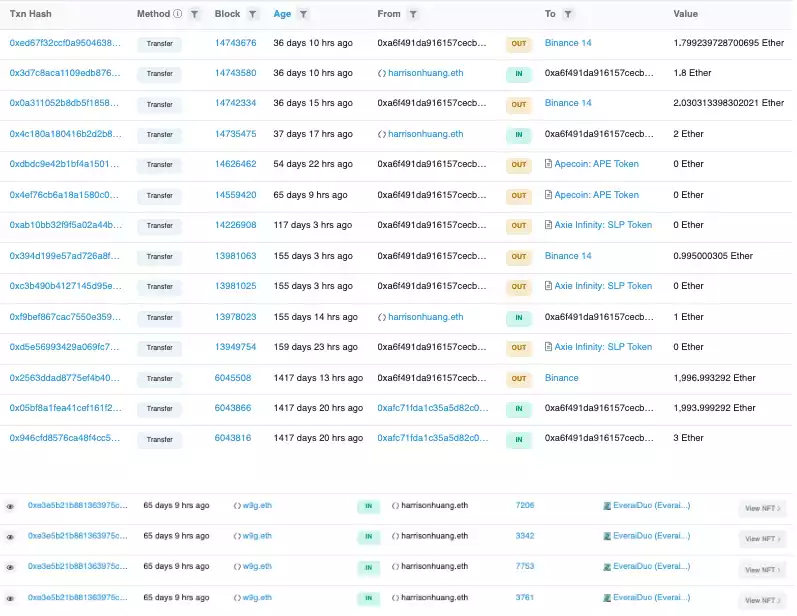Open block 14559420
The width and height of the screenshot is (797, 616).
point(235,195)
